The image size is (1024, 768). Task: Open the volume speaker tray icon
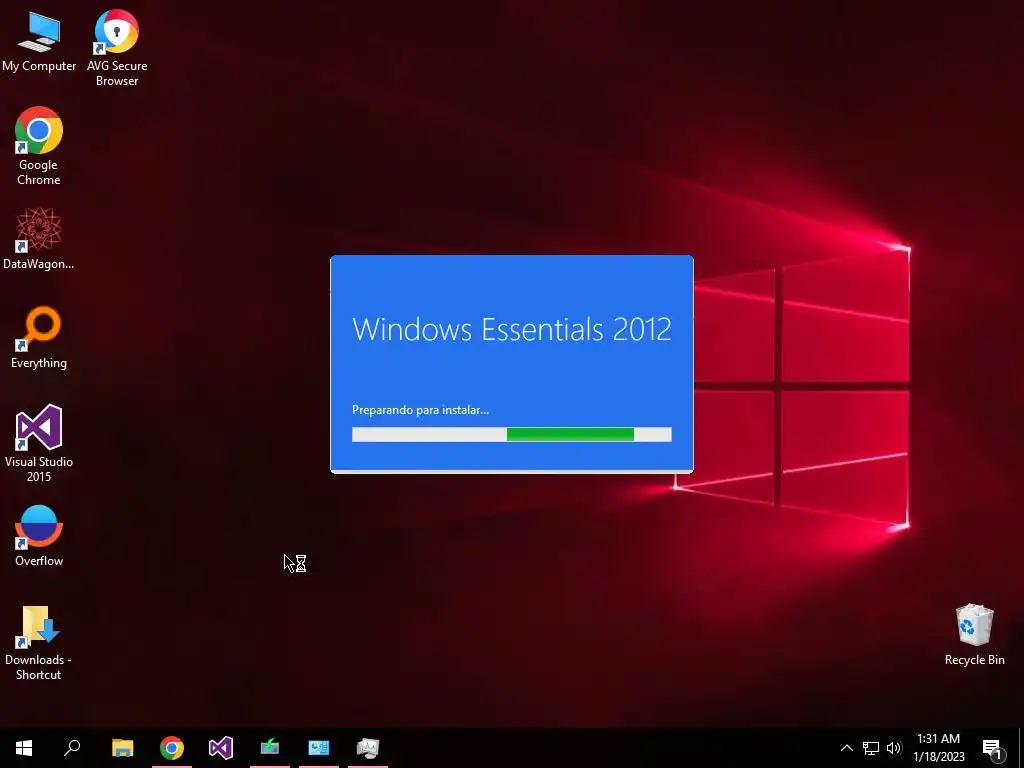click(894, 748)
